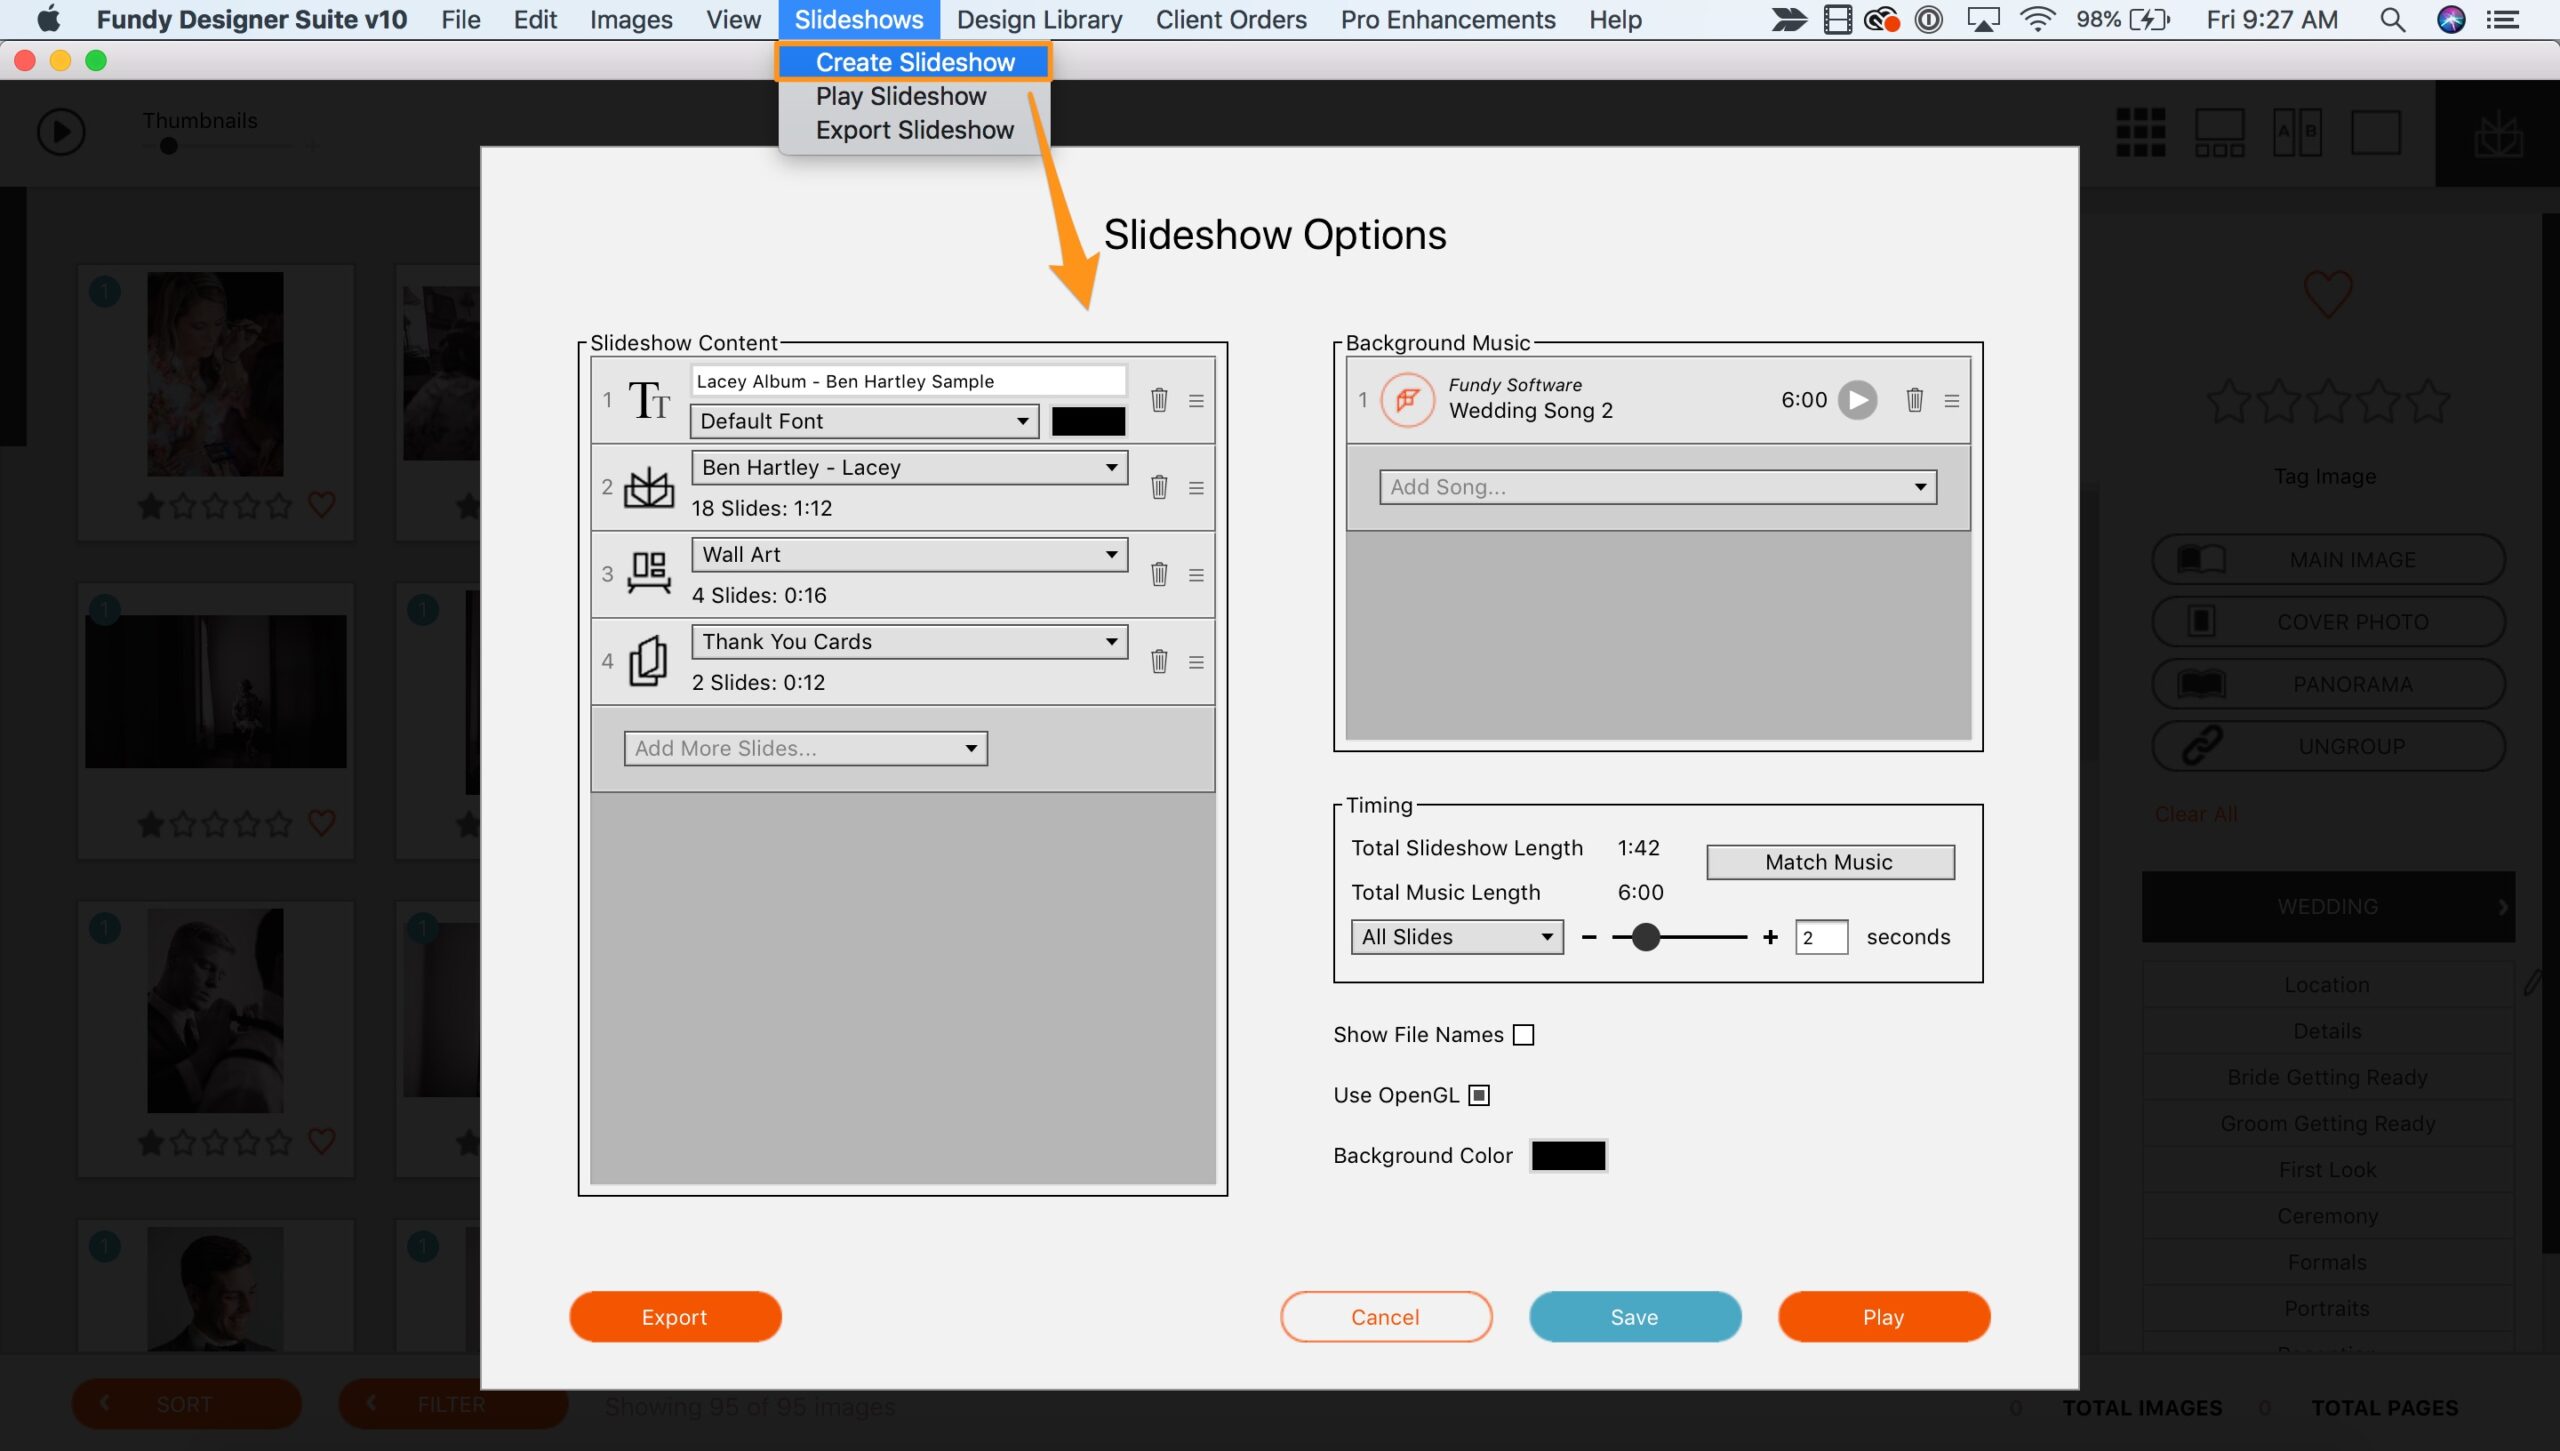Switch to grid thumbnail view icon
Screen dimensions: 2560x1451
tap(2141, 132)
